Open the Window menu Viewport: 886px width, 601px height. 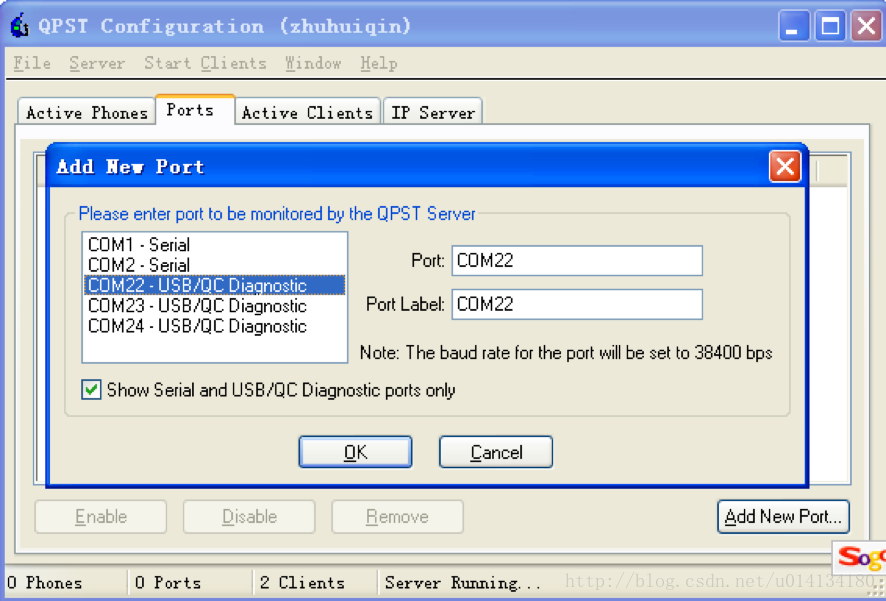(x=313, y=63)
